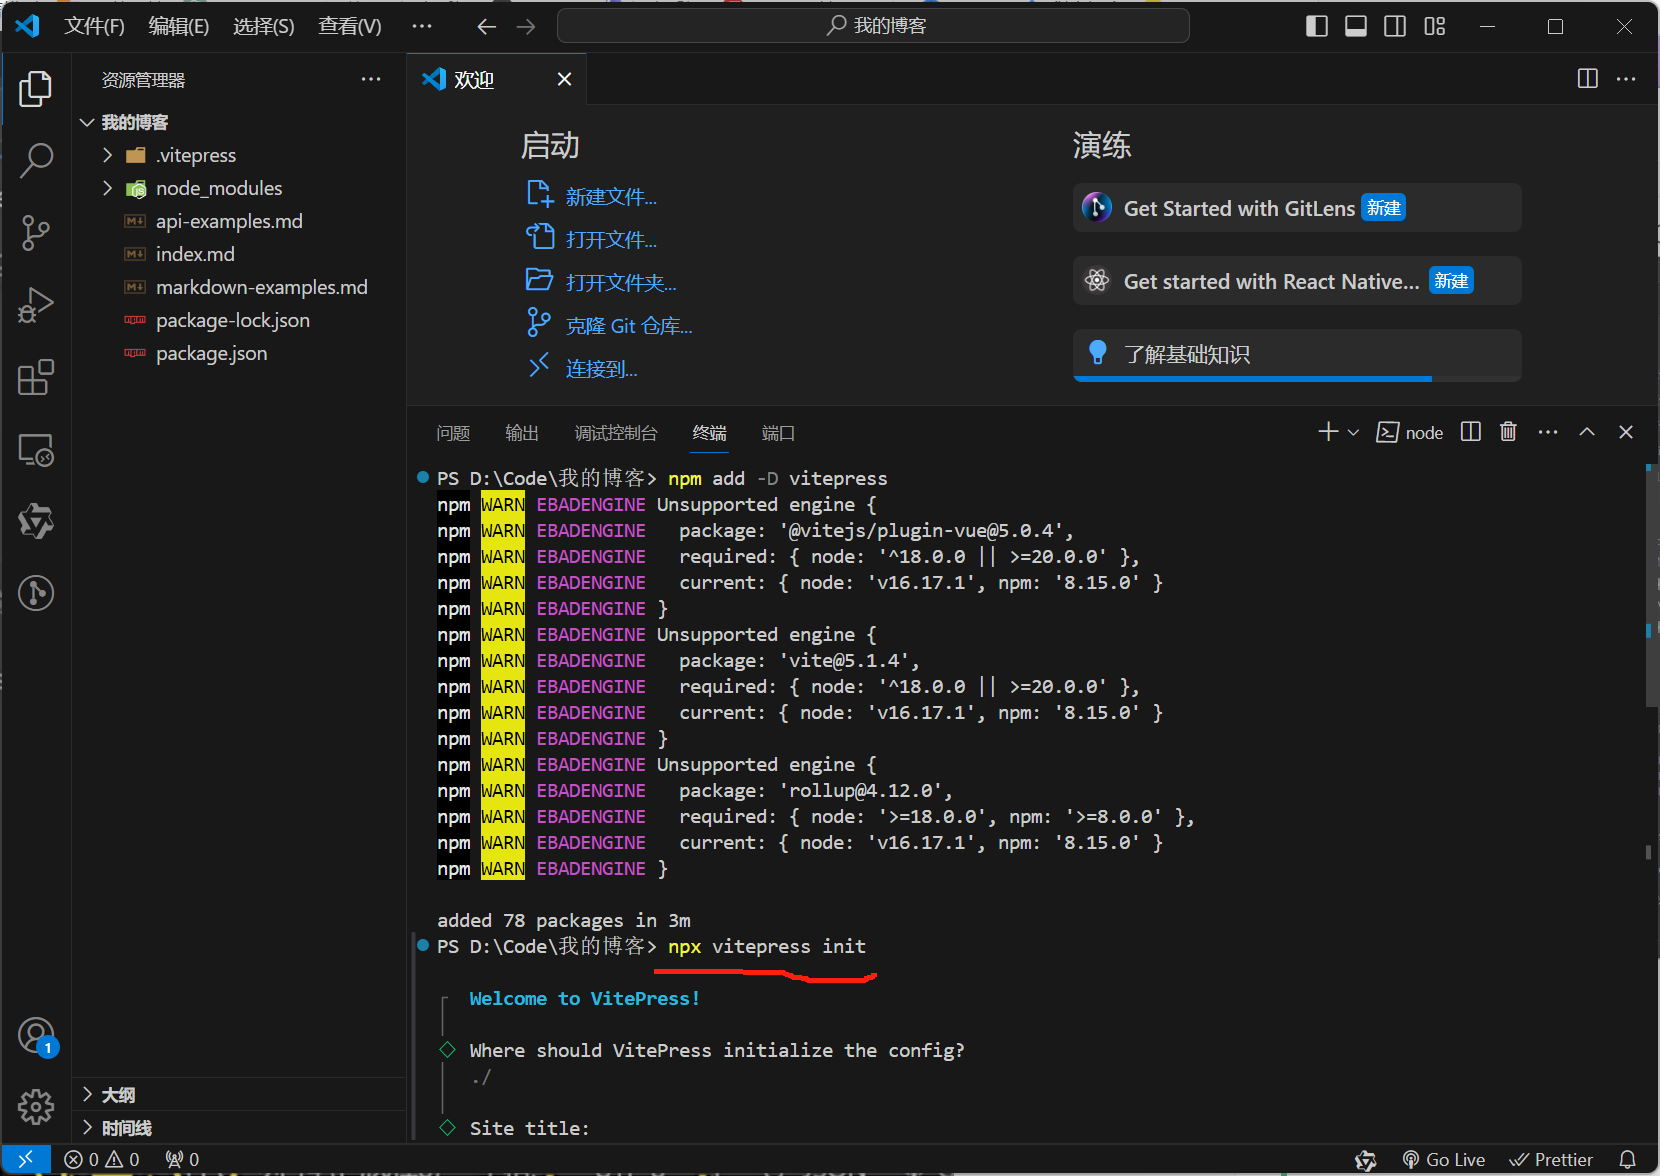This screenshot has width=1660, height=1176.
Task: Open Get Started with GitLens walkthrough
Action: [1297, 208]
